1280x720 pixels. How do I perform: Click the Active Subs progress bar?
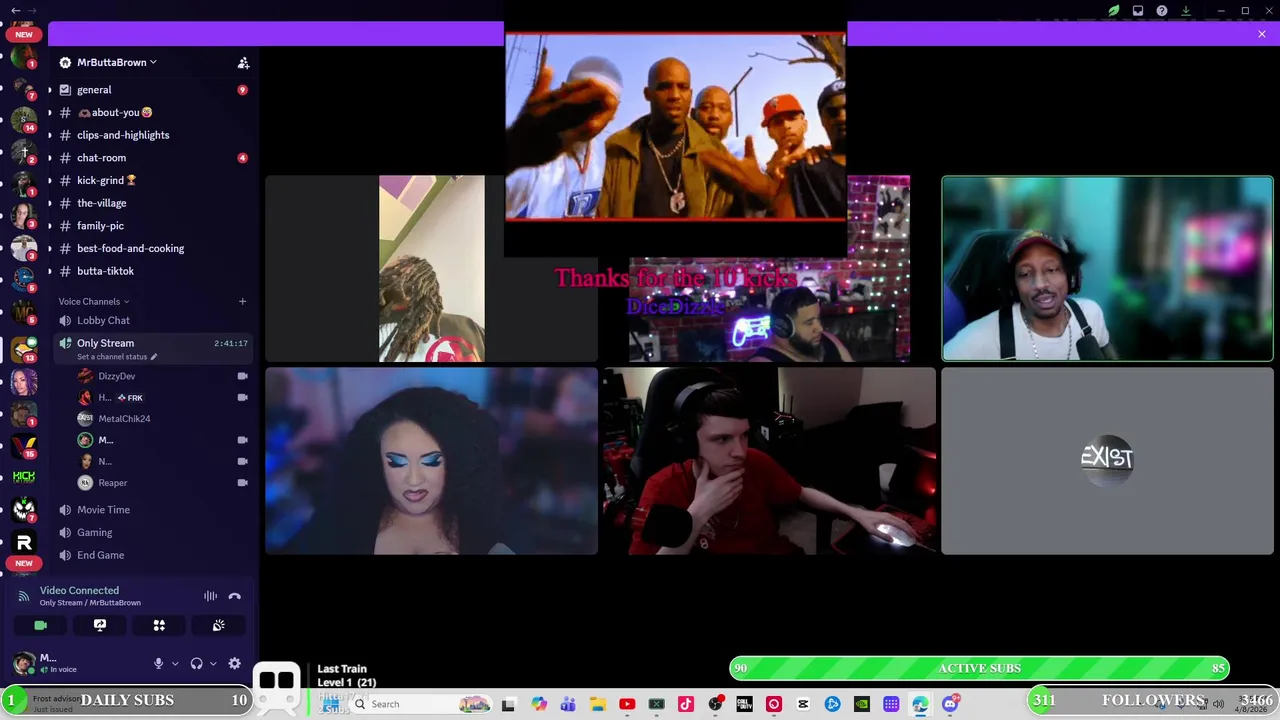click(x=980, y=668)
